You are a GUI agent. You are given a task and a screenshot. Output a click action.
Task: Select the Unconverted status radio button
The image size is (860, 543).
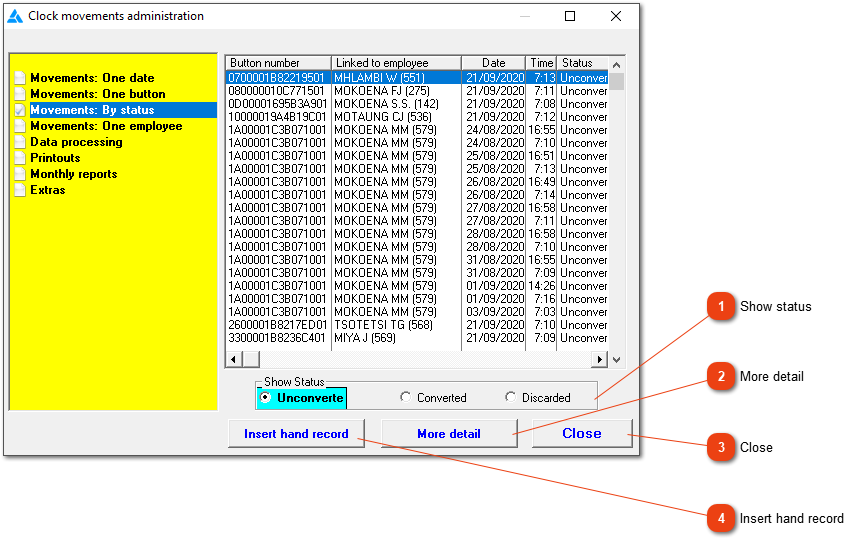(x=265, y=397)
